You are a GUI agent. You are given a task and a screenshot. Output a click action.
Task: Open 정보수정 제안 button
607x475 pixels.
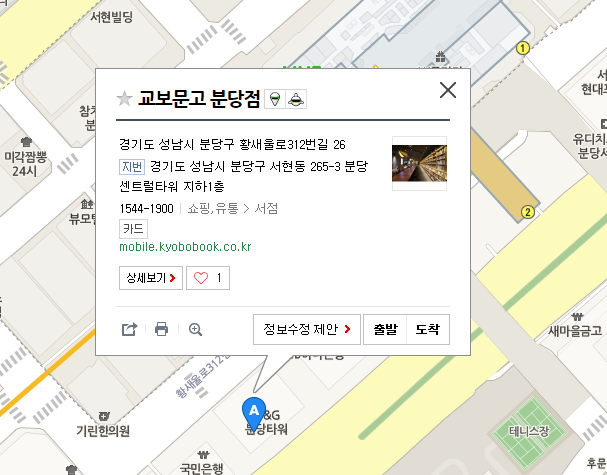(x=307, y=329)
